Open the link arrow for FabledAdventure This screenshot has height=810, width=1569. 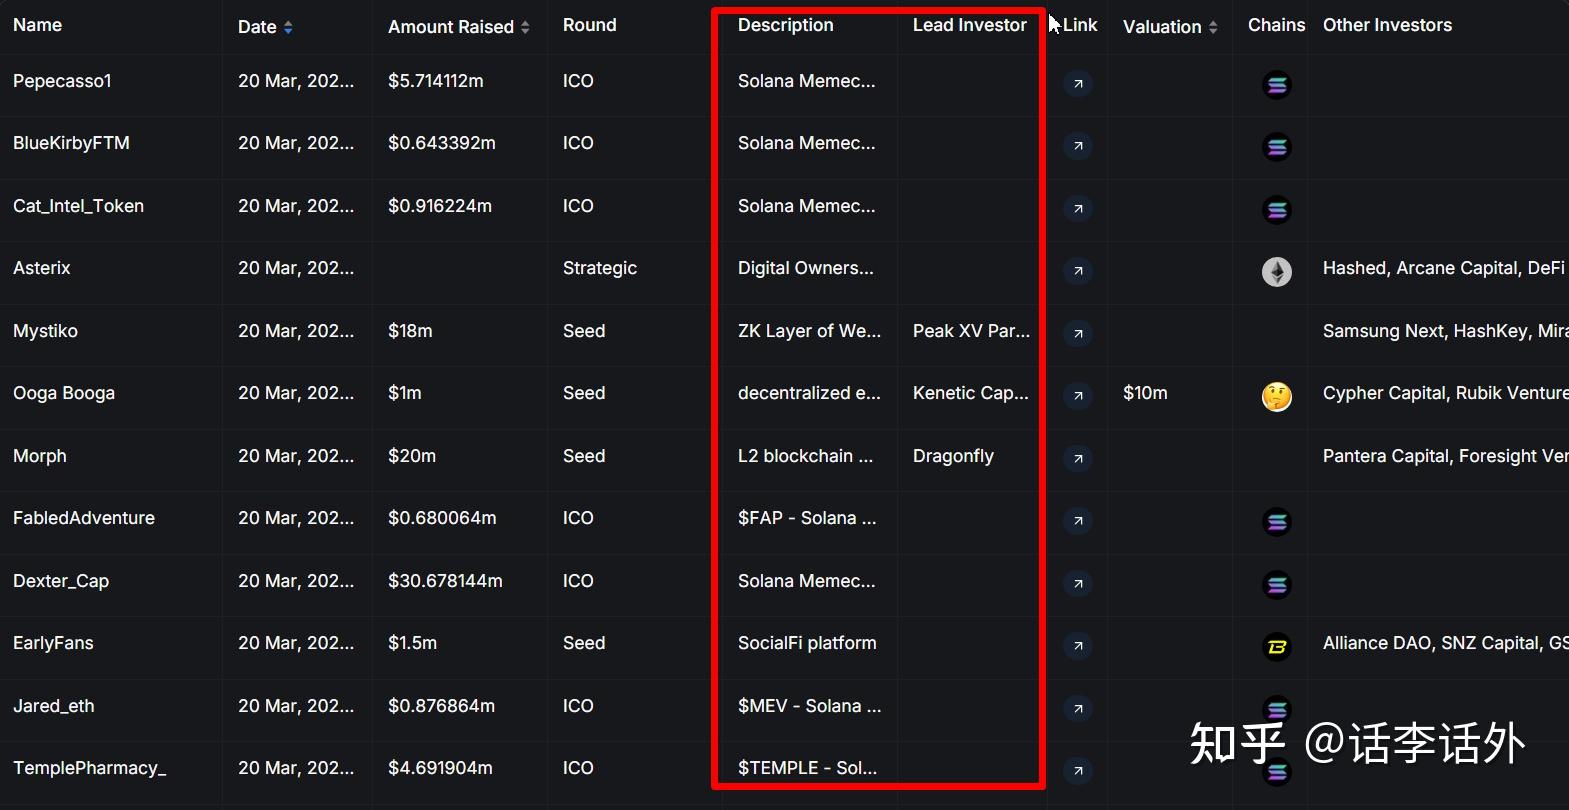[1077, 521]
